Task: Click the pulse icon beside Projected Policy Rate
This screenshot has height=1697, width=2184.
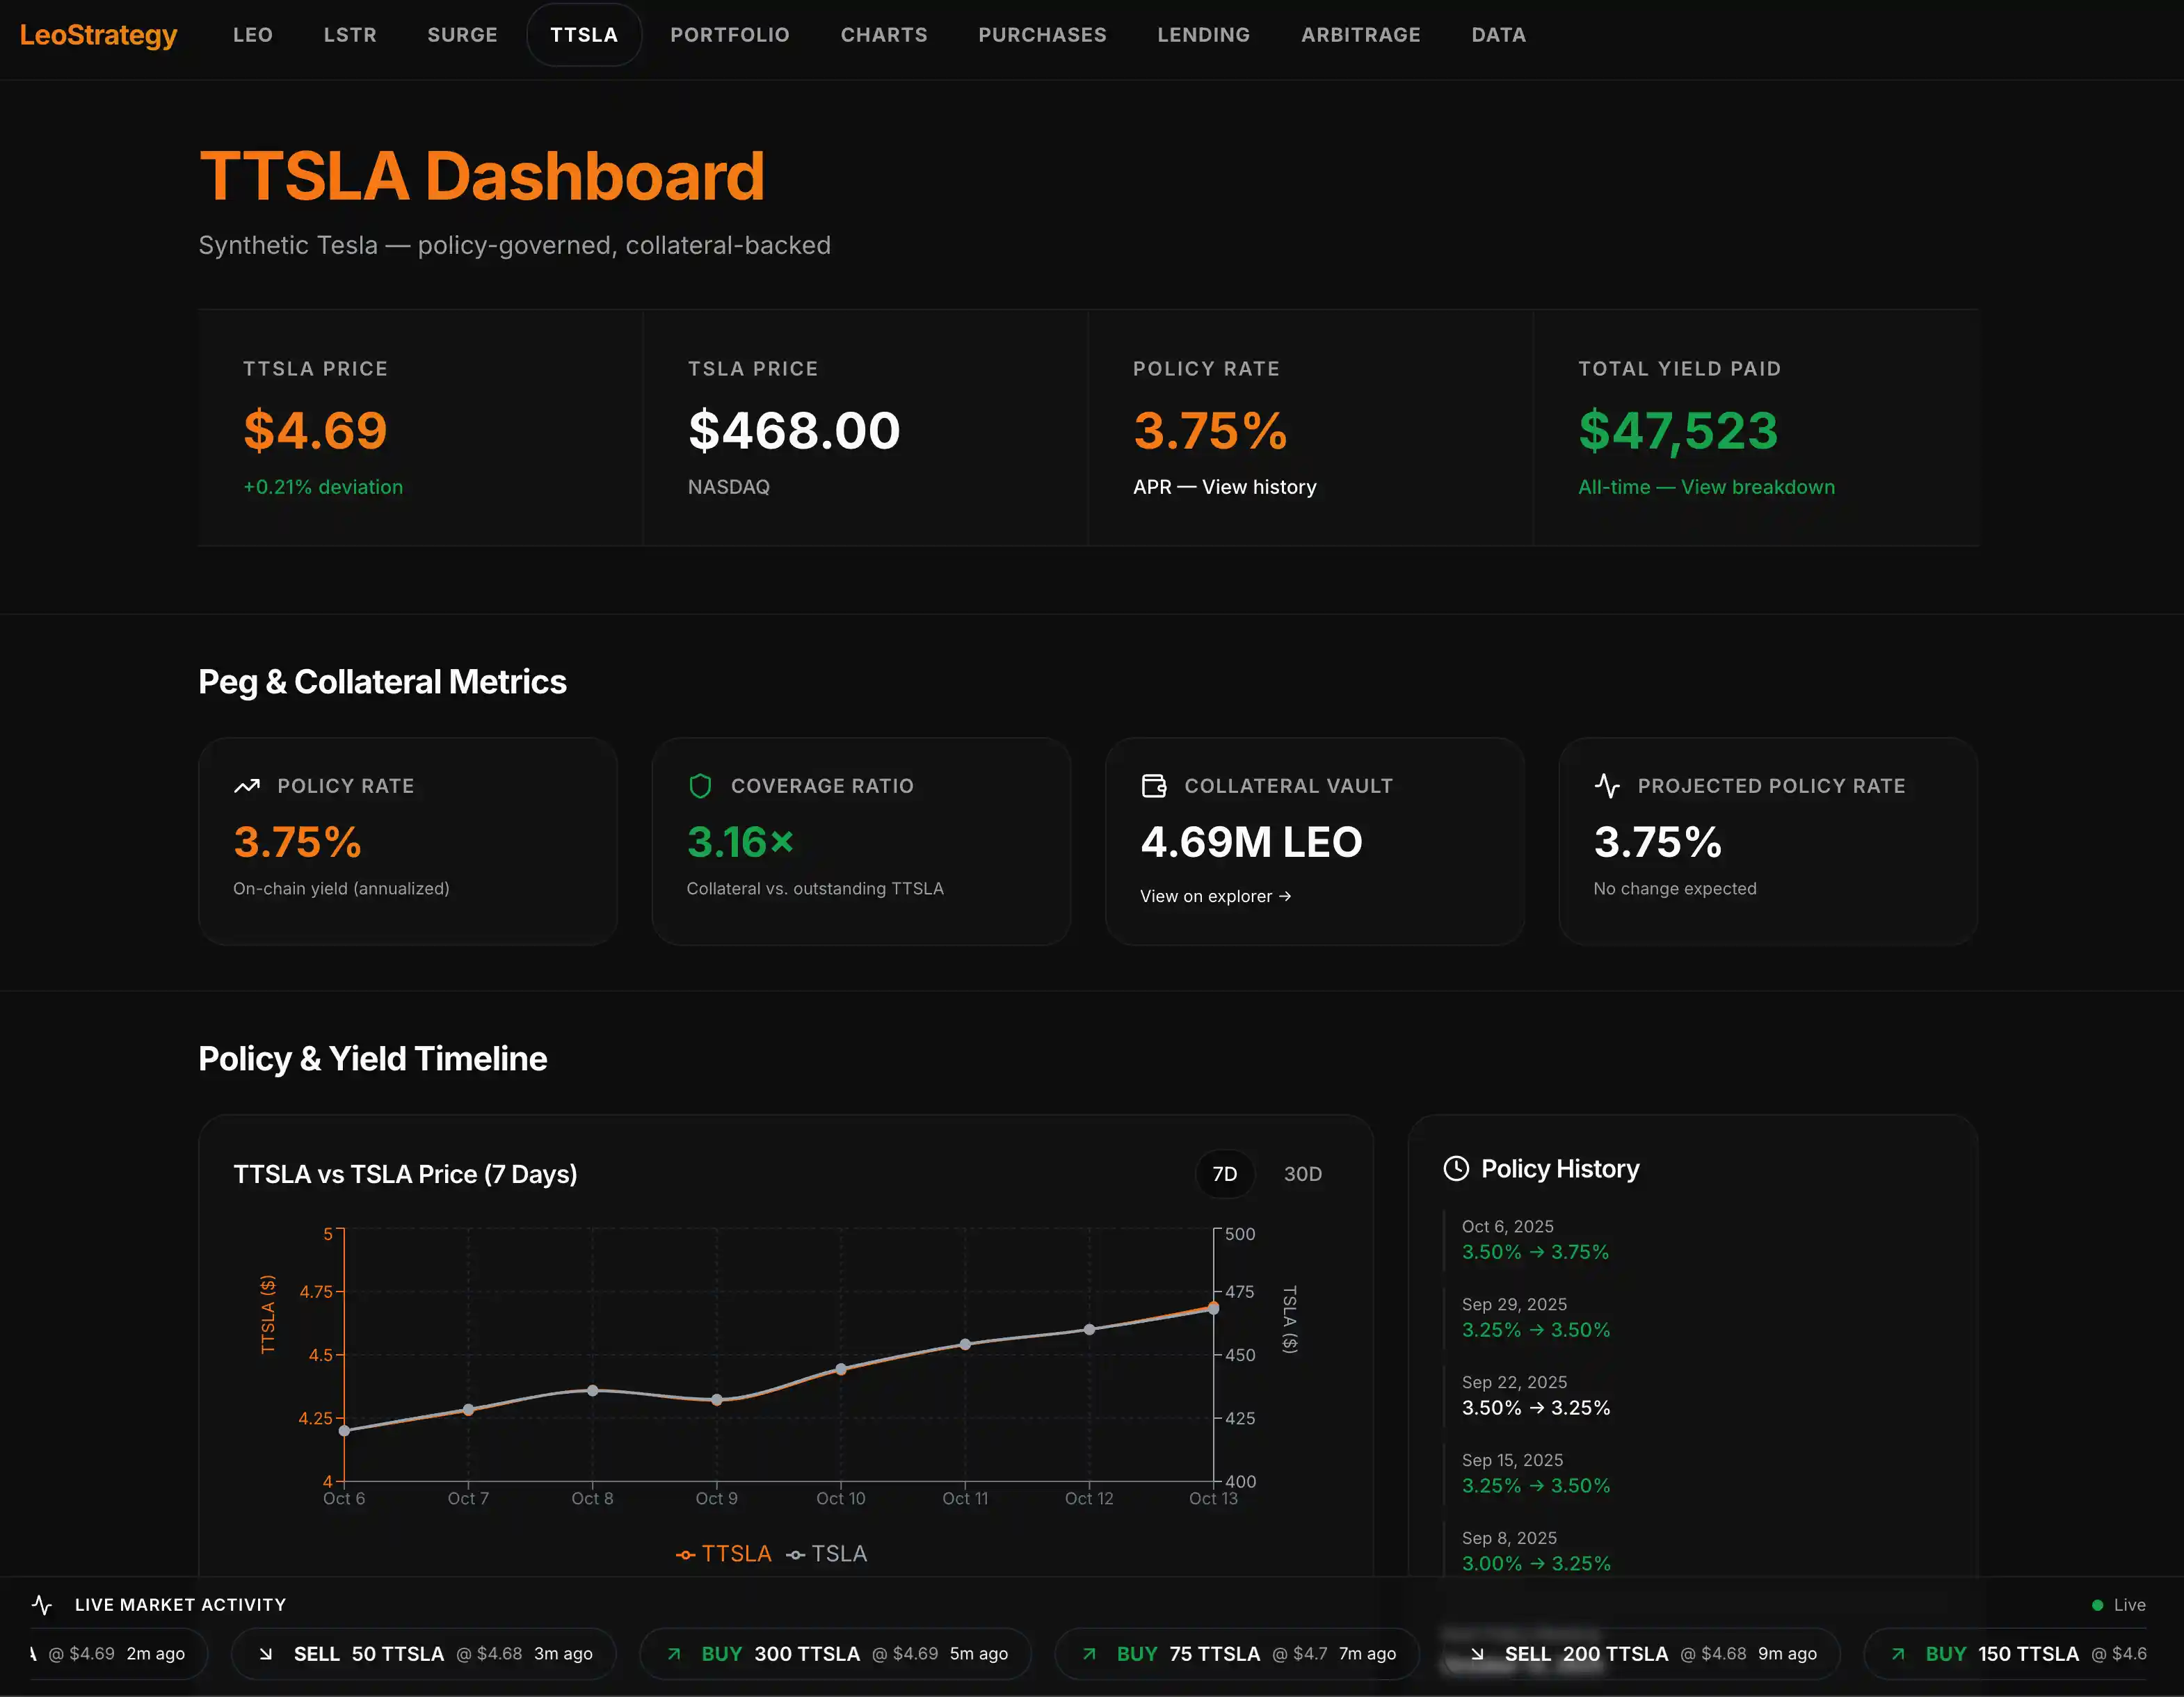Action: (1607, 786)
